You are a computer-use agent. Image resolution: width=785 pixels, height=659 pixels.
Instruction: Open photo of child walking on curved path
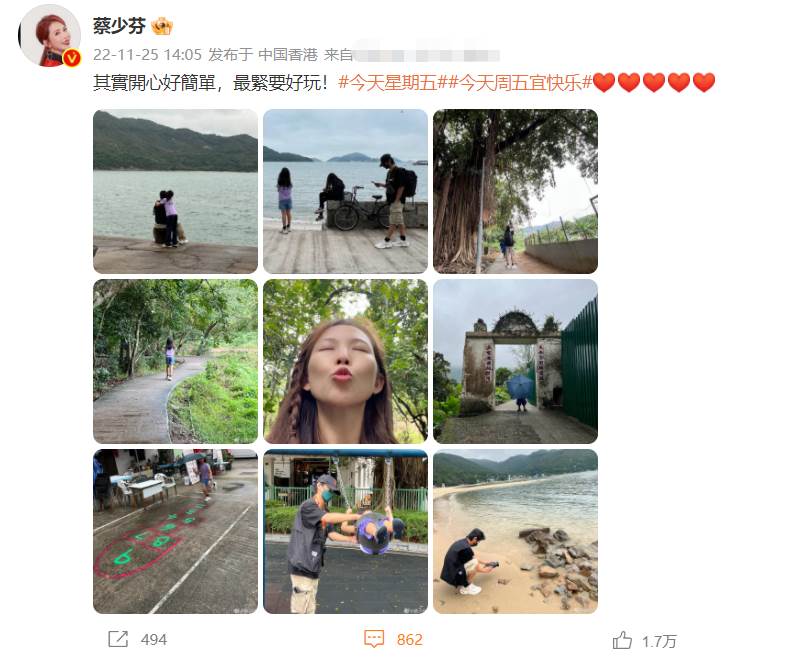click(x=175, y=361)
